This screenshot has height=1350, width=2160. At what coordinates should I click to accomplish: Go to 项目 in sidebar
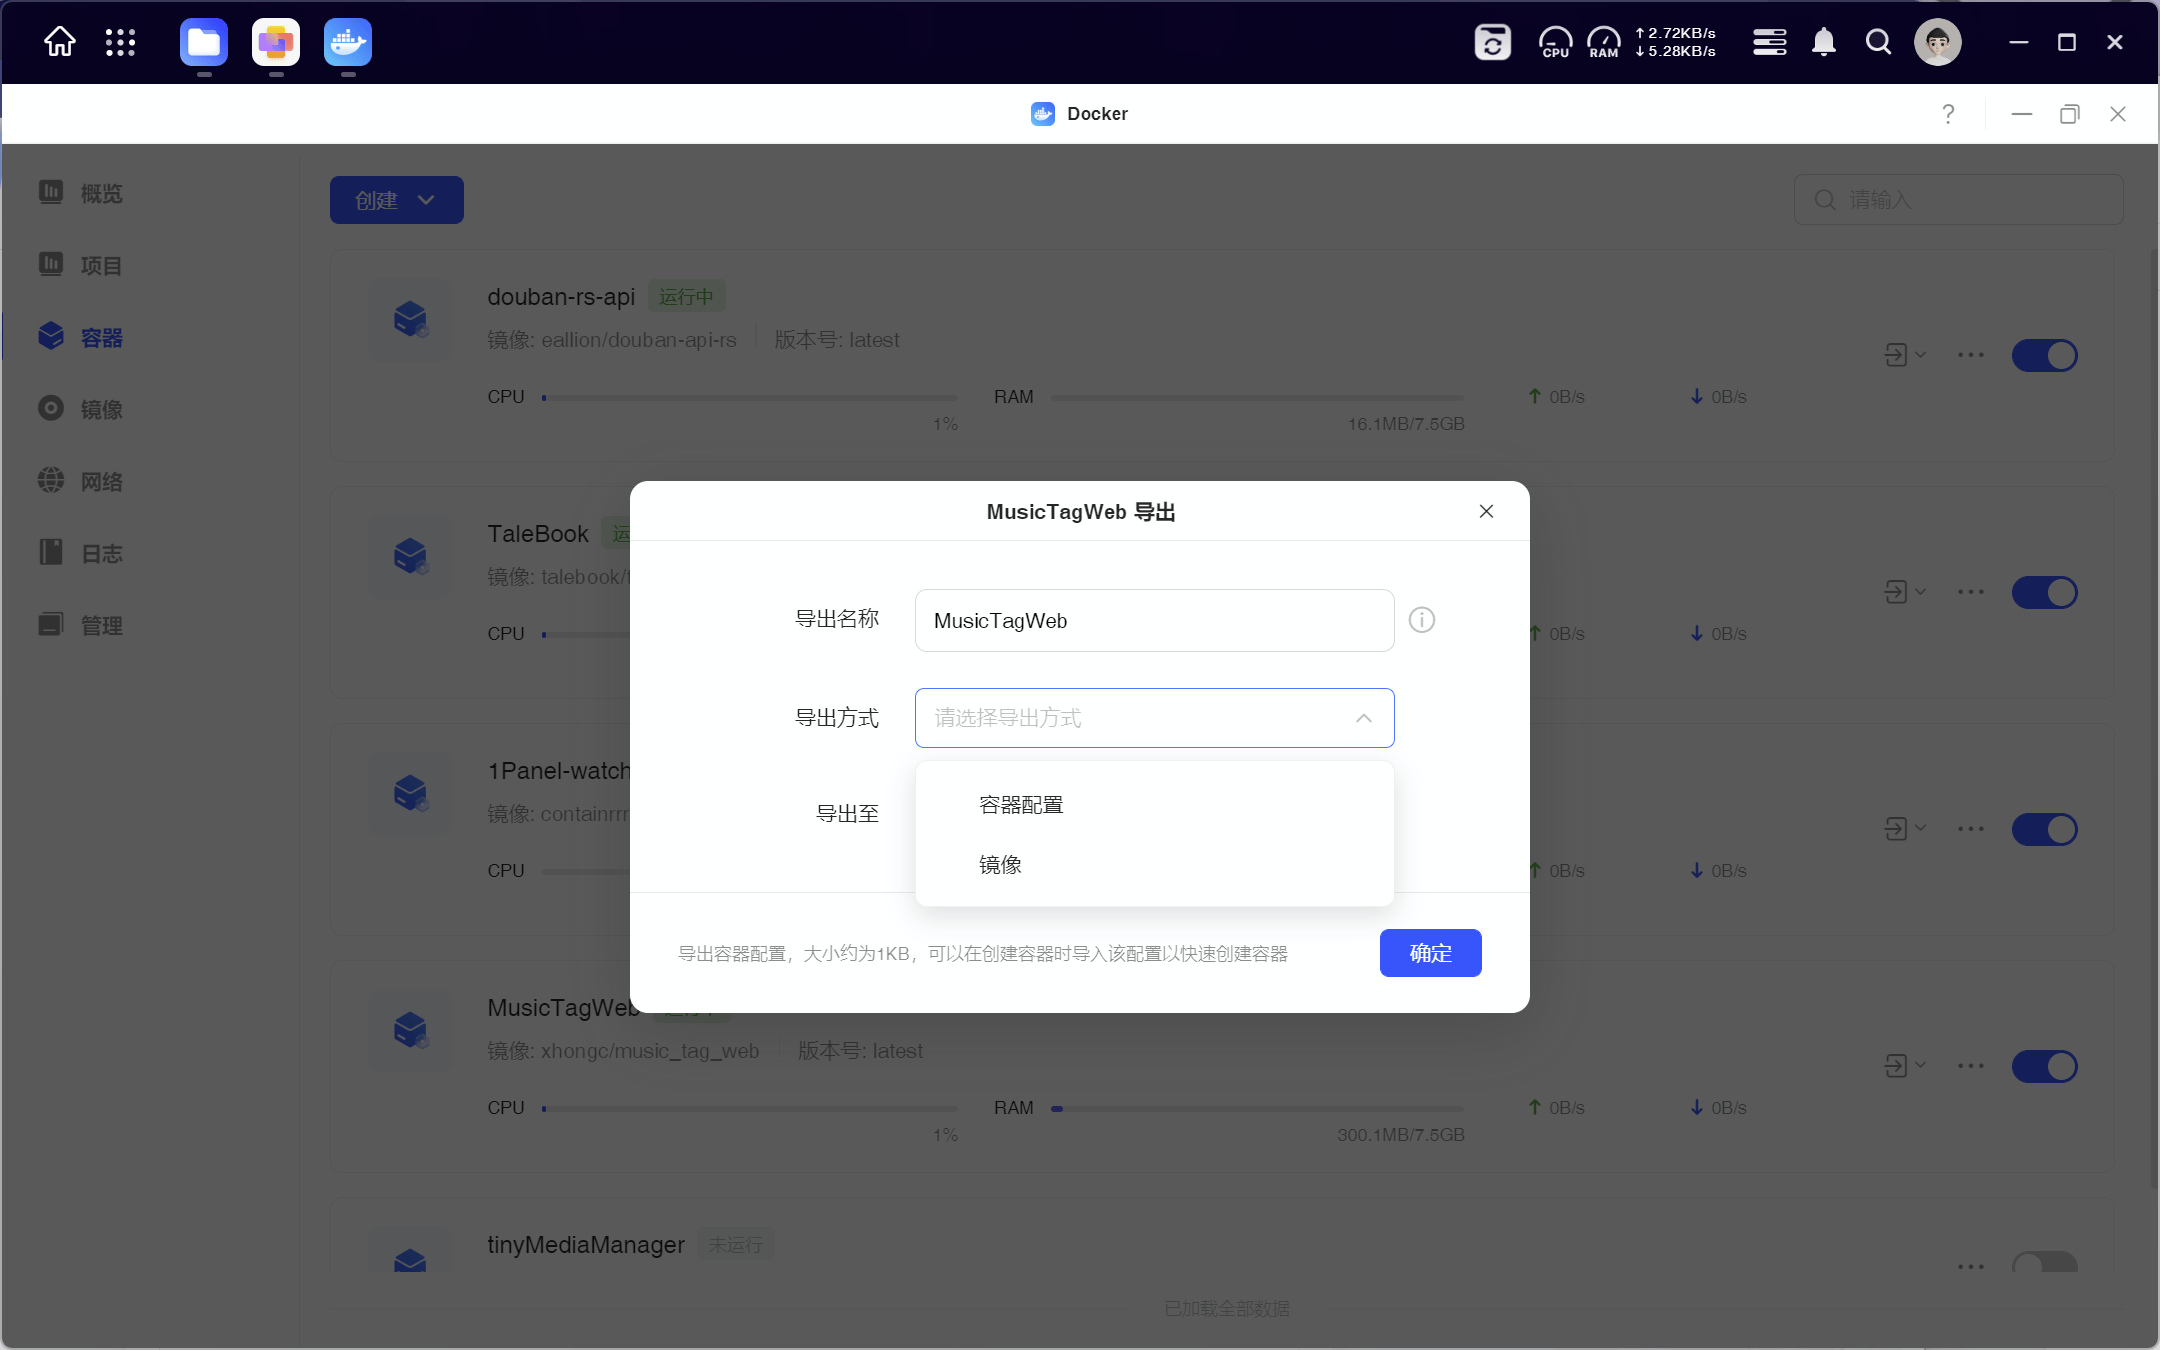82,265
